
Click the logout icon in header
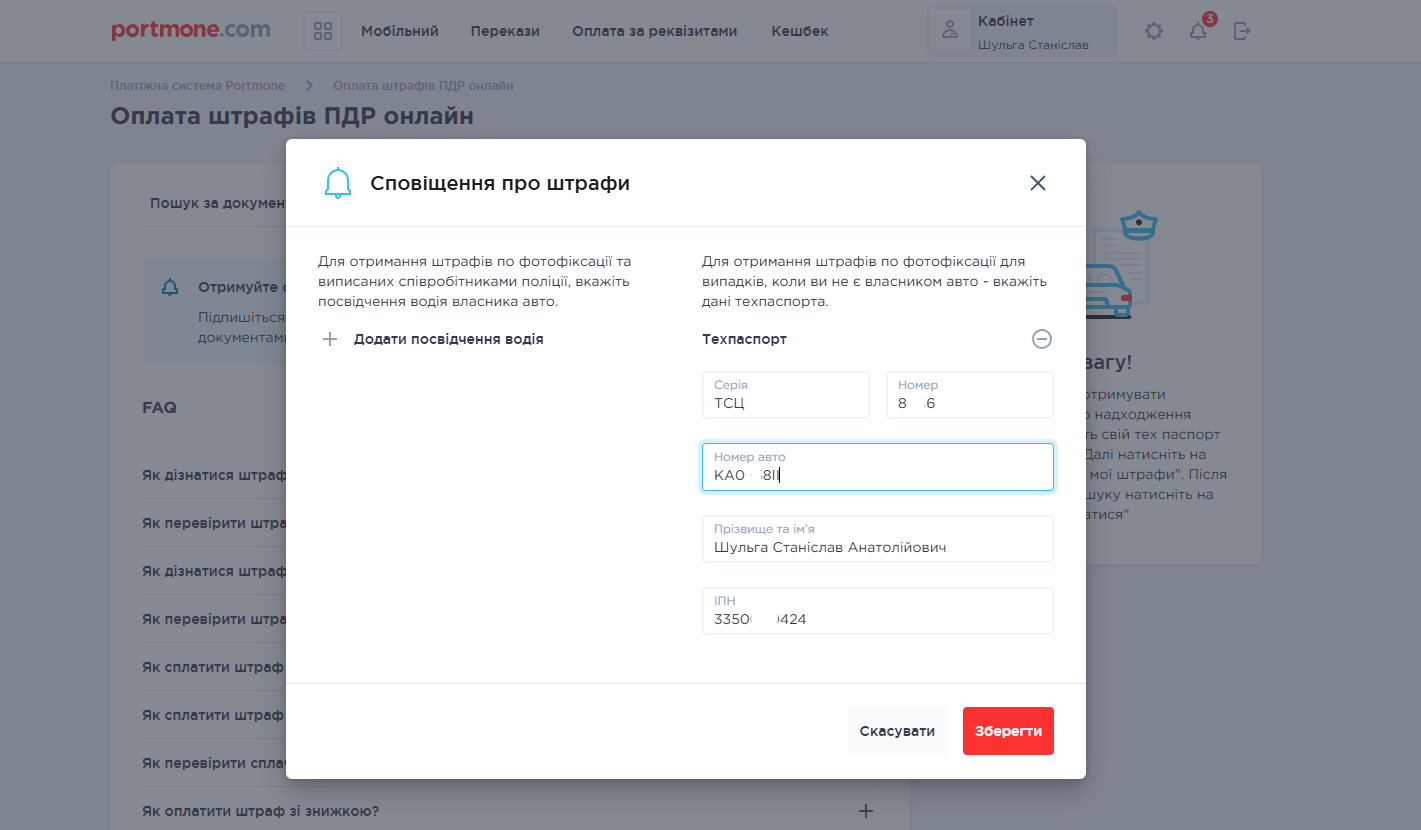pyautogui.click(x=1241, y=31)
